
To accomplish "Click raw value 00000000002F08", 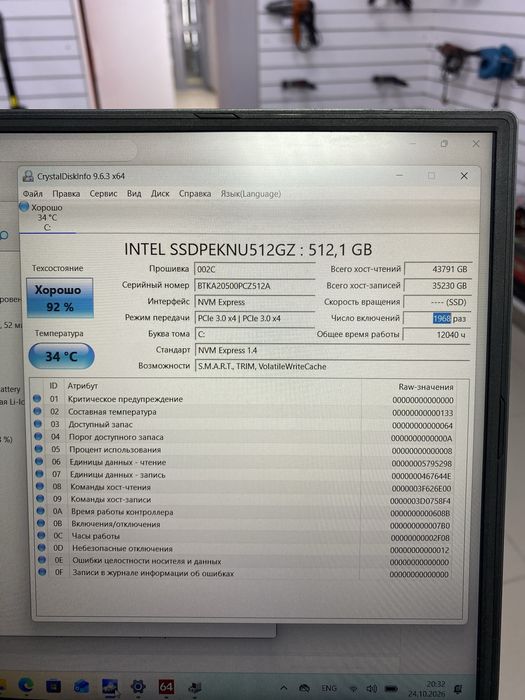I will [x=420, y=538].
